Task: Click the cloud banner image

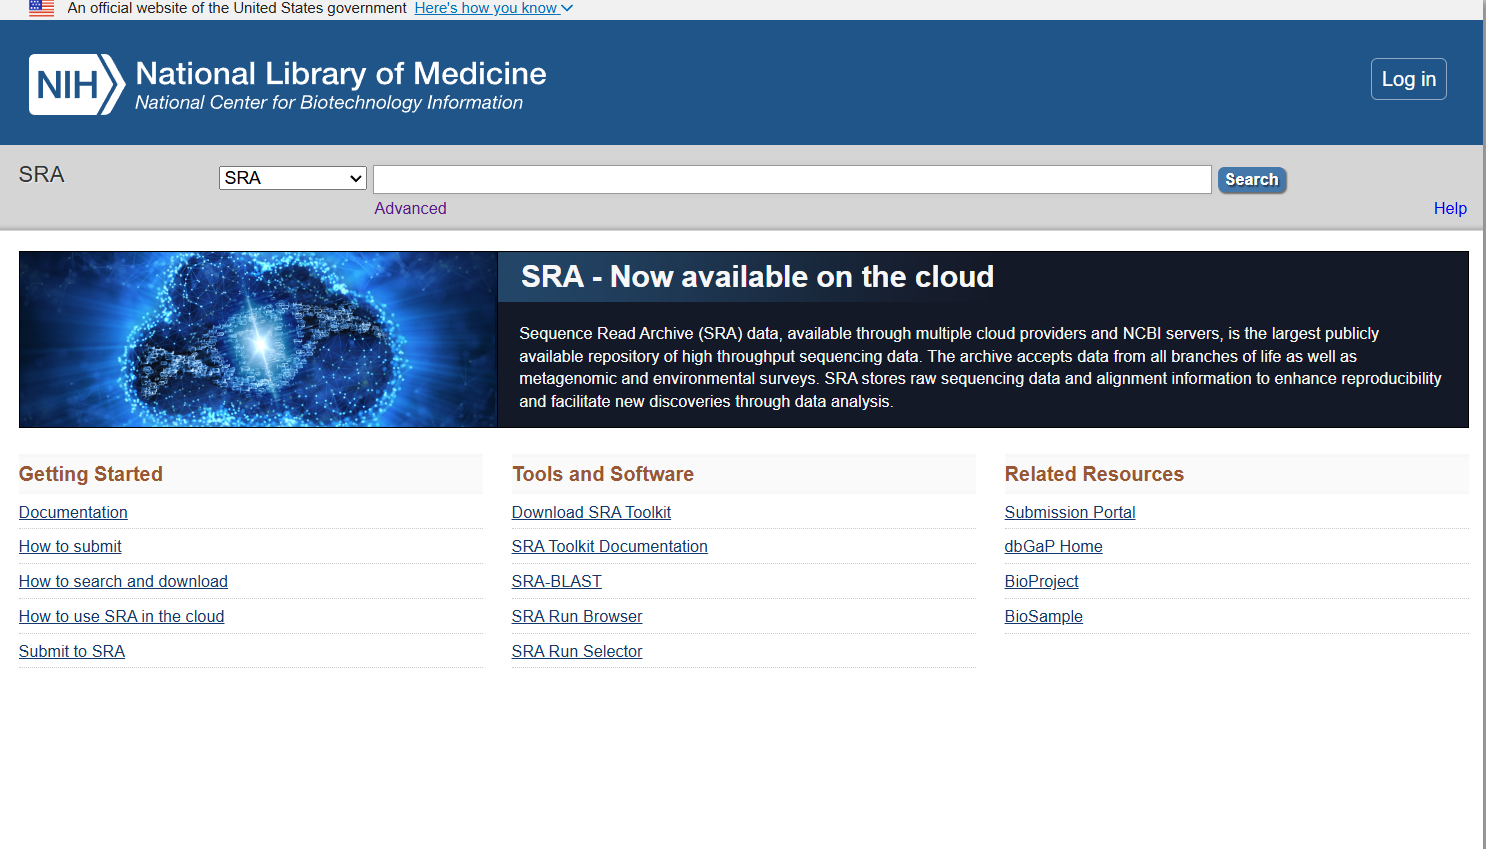Action: tap(258, 339)
